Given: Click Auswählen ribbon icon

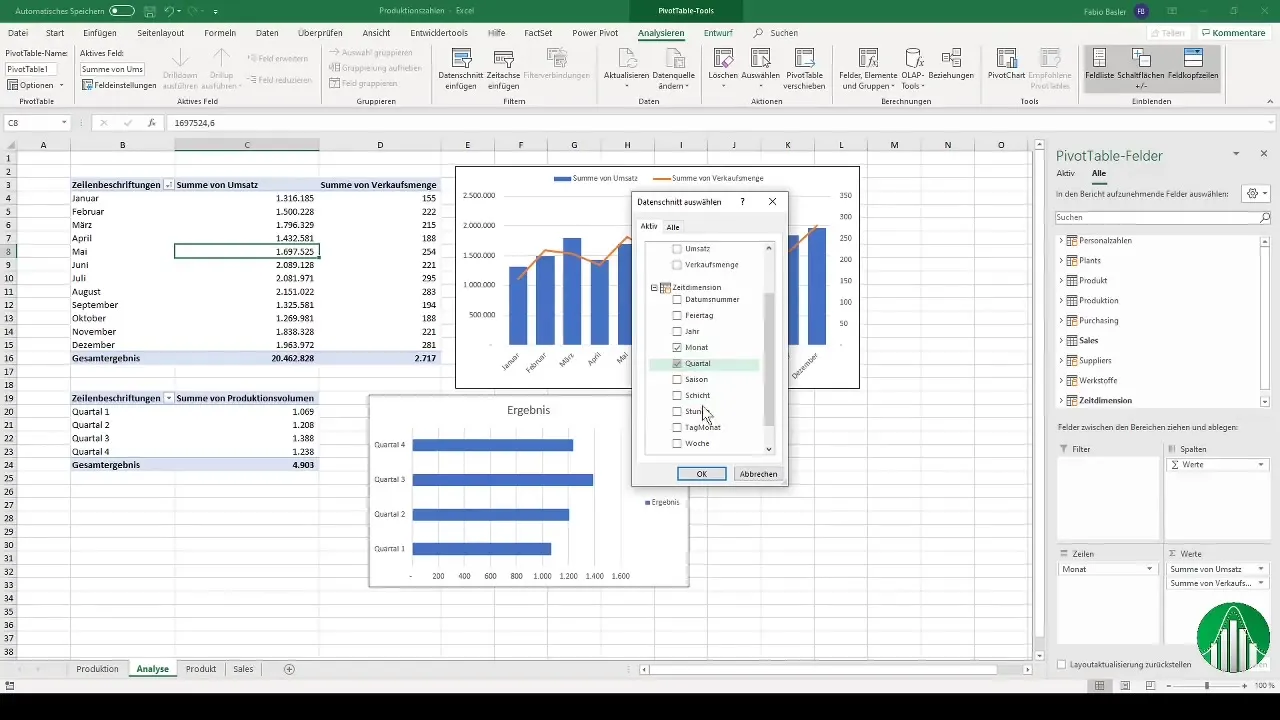Looking at the screenshot, I should pos(760,68).
